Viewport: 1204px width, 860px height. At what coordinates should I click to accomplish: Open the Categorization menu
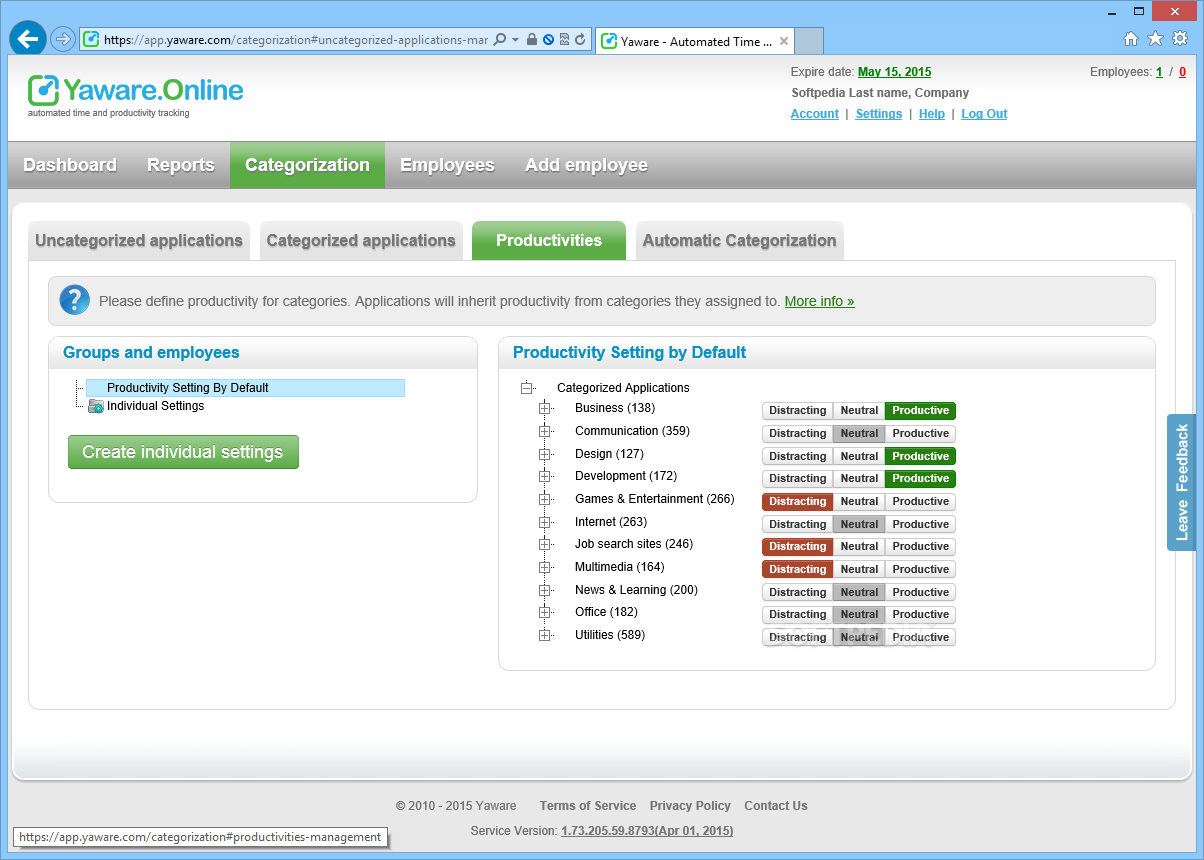[307, 165]
